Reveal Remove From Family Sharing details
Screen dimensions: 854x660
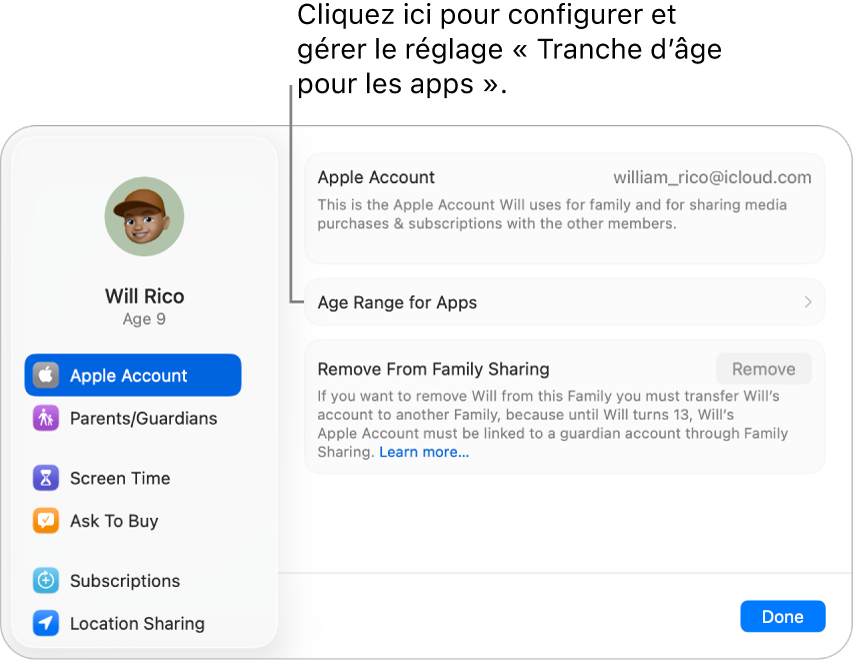pyautogui.click(x=432, y=369)
